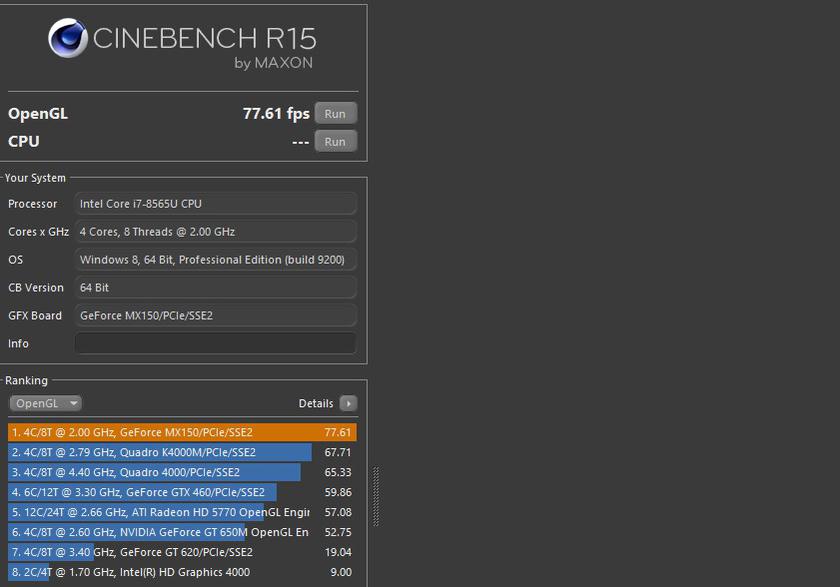Select the top ranking GeForce MX150 entry
The image size is (840, 587).
coord(182,433)
